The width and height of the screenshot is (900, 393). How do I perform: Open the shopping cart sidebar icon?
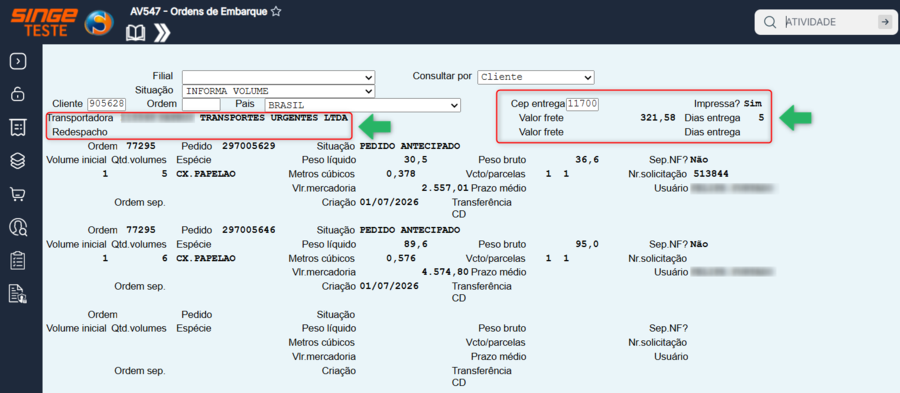click(19, 194)
